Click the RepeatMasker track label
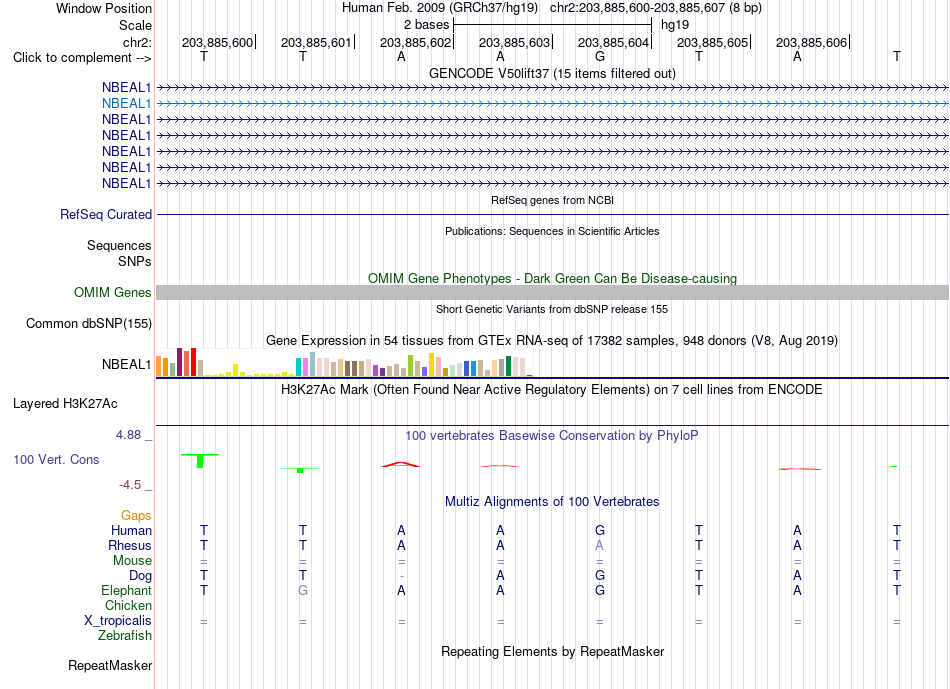Screen dimensions: 950x689 [x=110, y=665]
